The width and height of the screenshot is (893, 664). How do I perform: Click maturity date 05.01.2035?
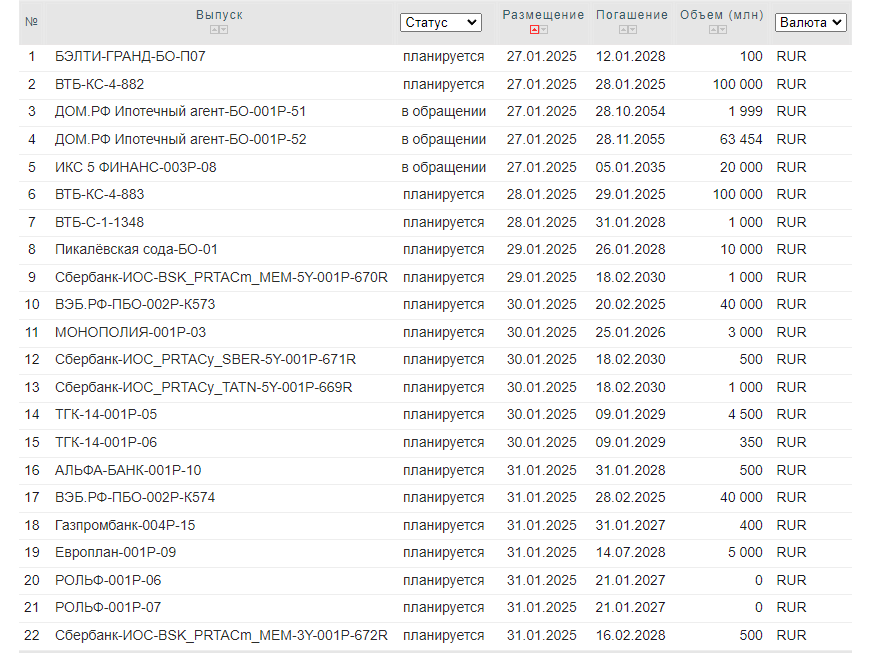630,167
